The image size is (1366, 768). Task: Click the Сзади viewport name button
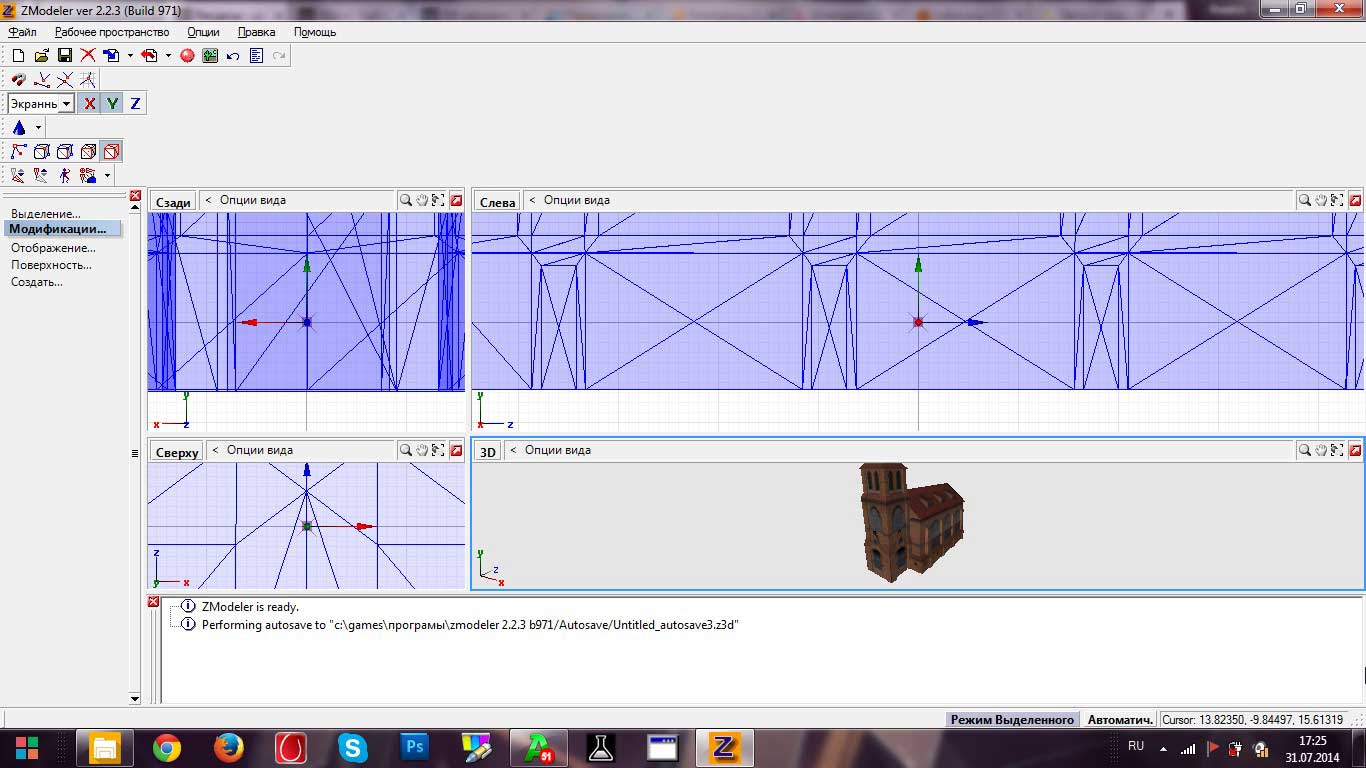(173, 201)
